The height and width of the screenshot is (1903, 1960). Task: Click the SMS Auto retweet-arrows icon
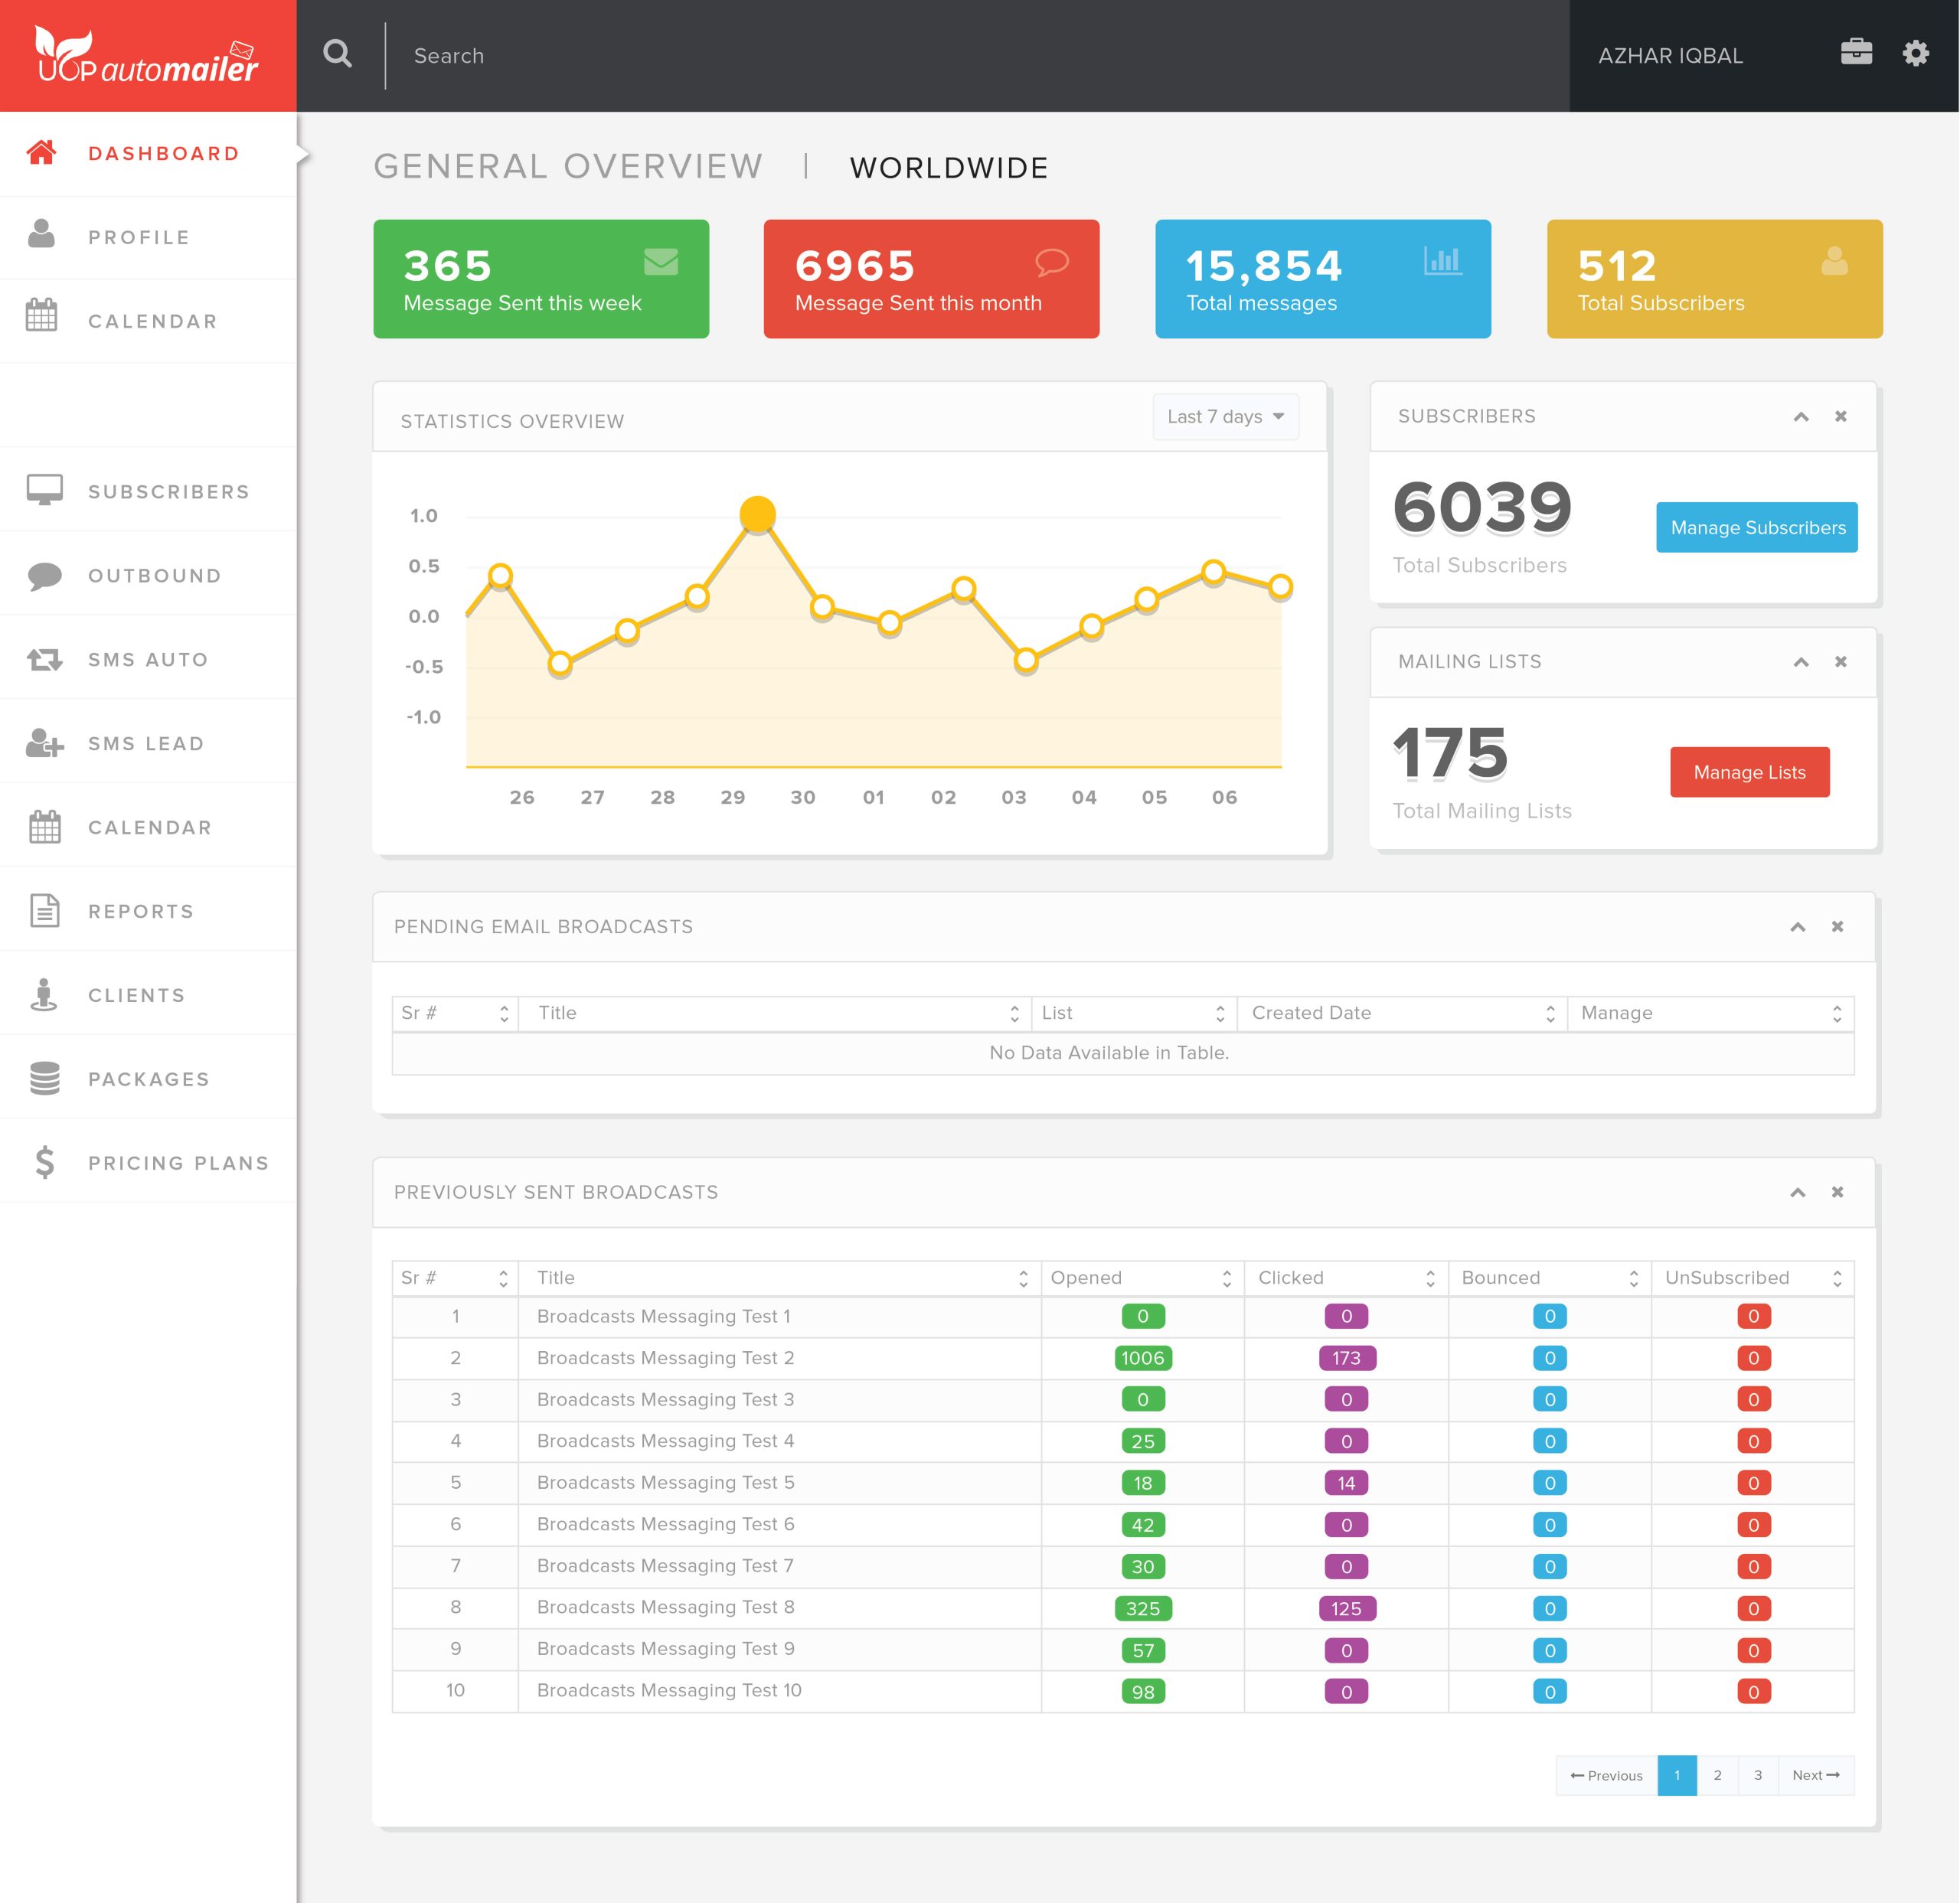coord(44,660)
